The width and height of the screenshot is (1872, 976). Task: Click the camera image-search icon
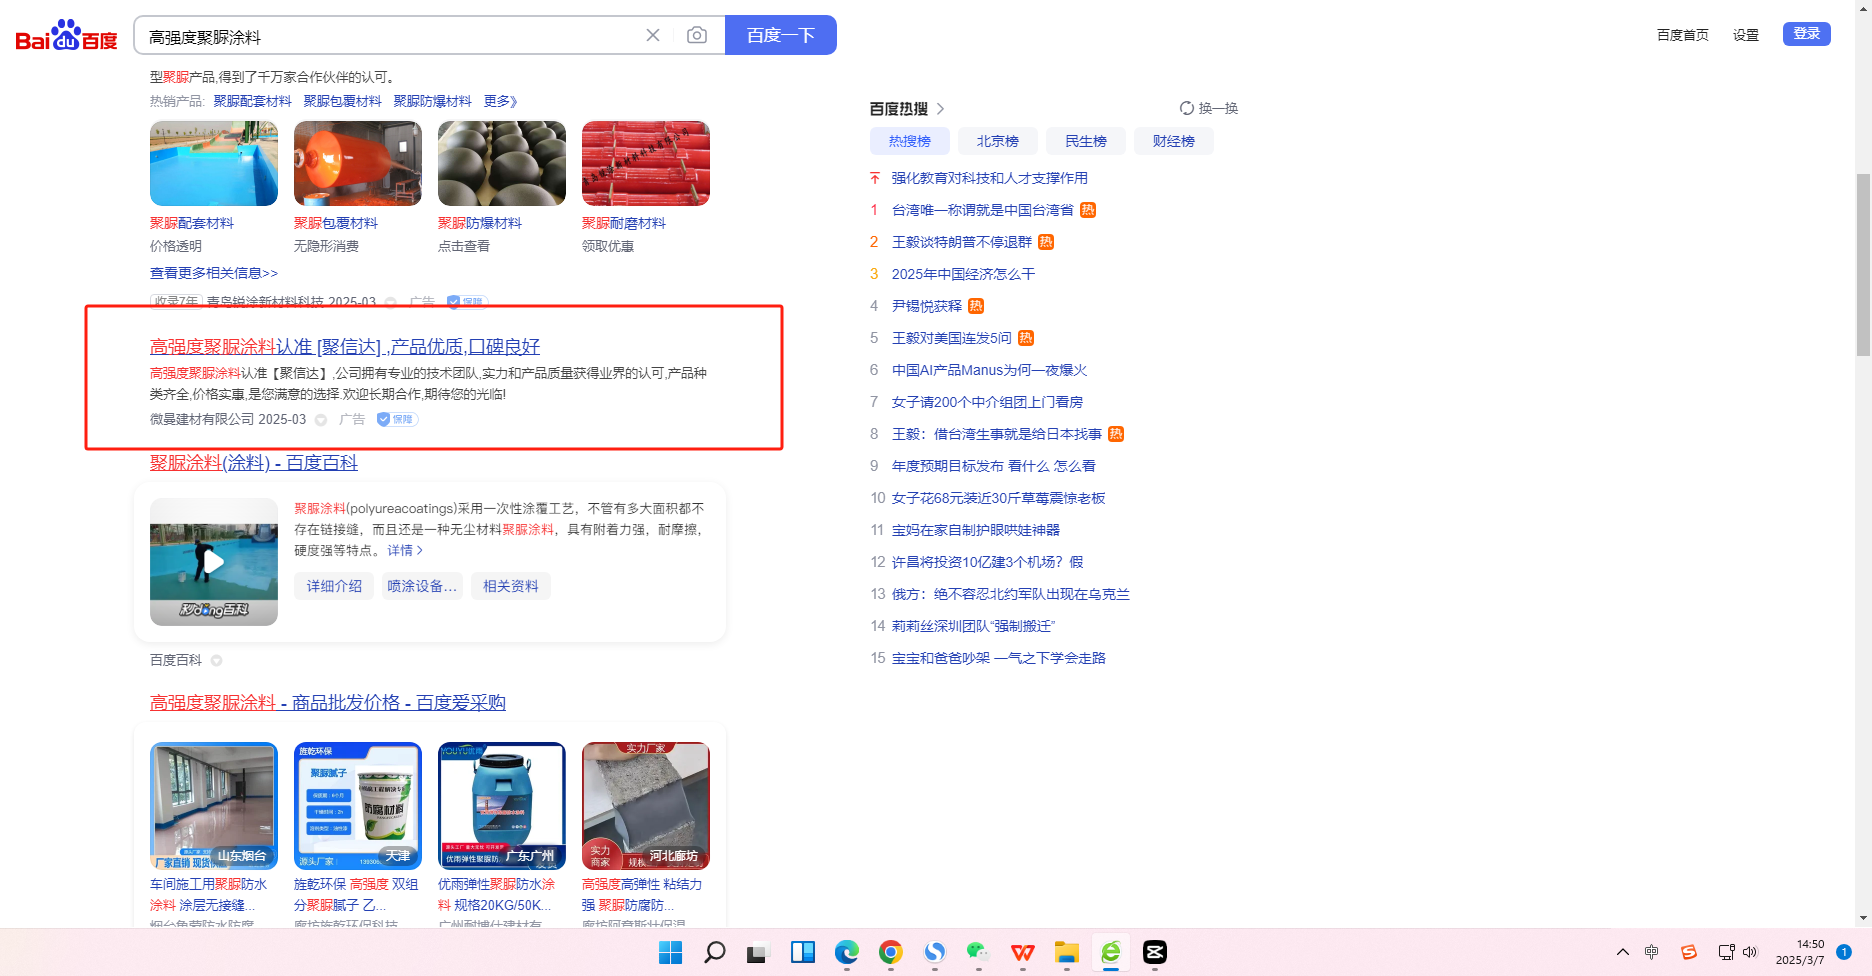pyautogui.click(x=697, y=36)
